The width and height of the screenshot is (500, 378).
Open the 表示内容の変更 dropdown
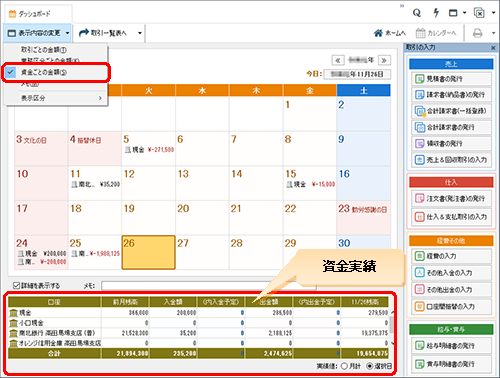point(38,33)
